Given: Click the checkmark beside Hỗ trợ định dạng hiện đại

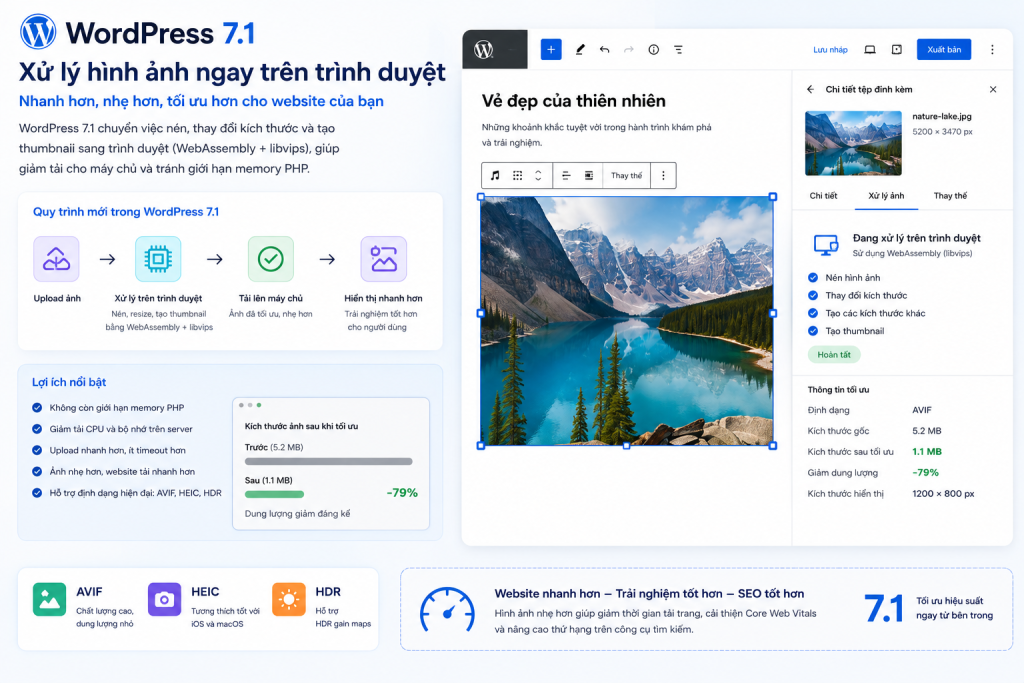Looking at the screenshot, I should (x=37, y=492).
